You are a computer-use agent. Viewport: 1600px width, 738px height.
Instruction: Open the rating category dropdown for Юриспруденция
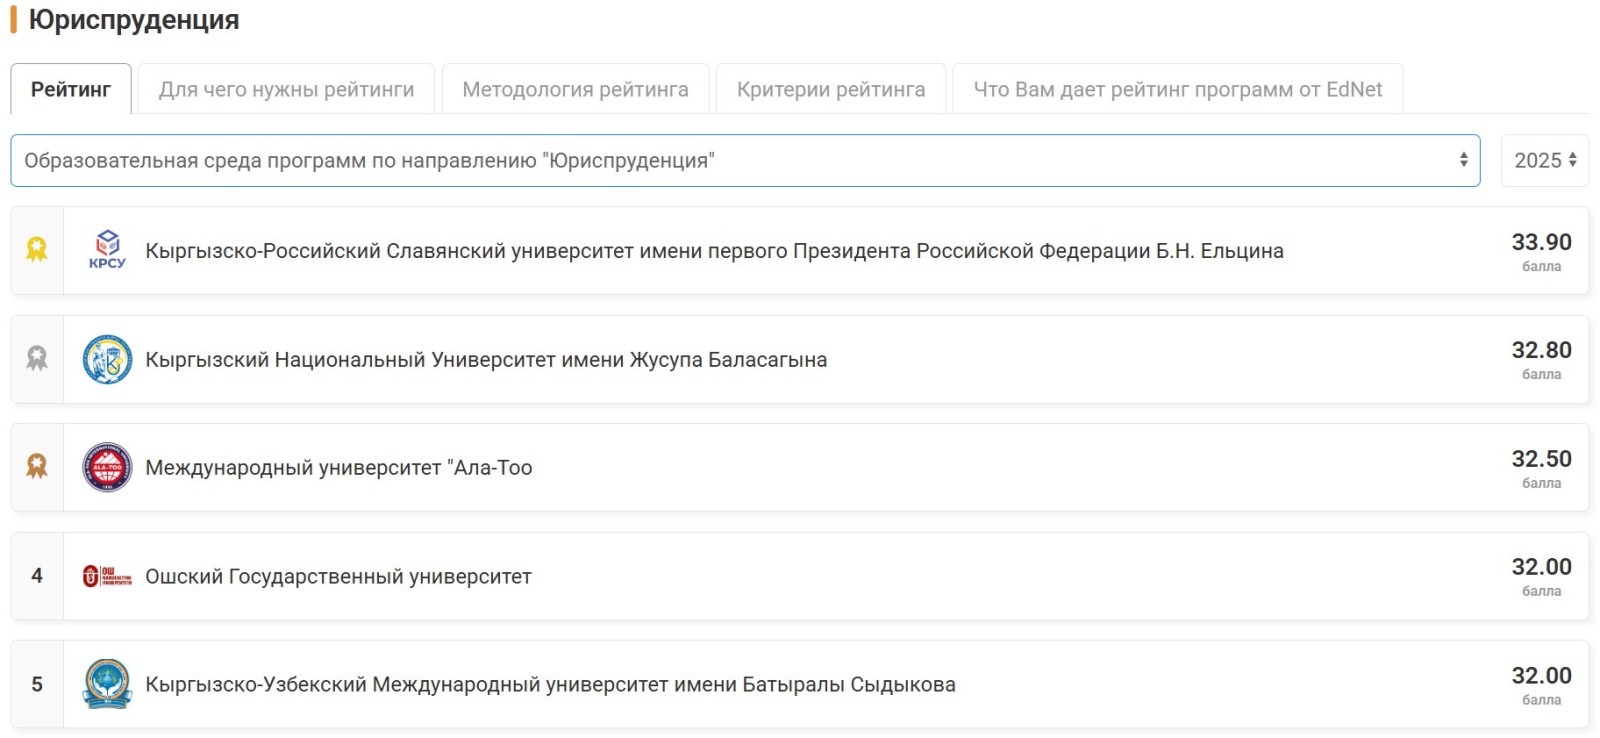point(745,160)
